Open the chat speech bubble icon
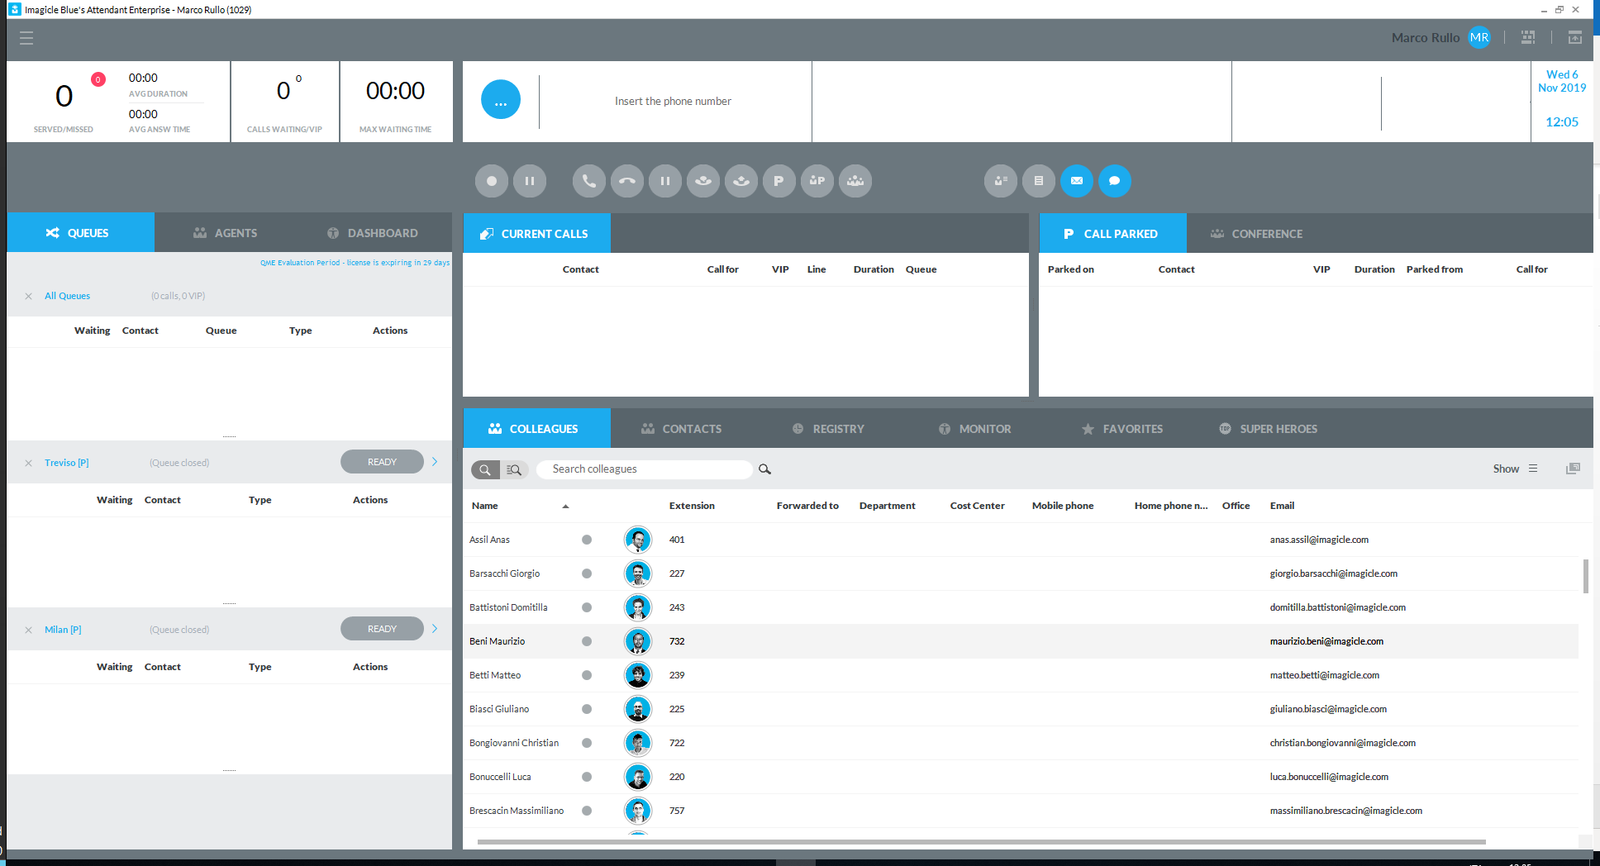 (1114, 181)
